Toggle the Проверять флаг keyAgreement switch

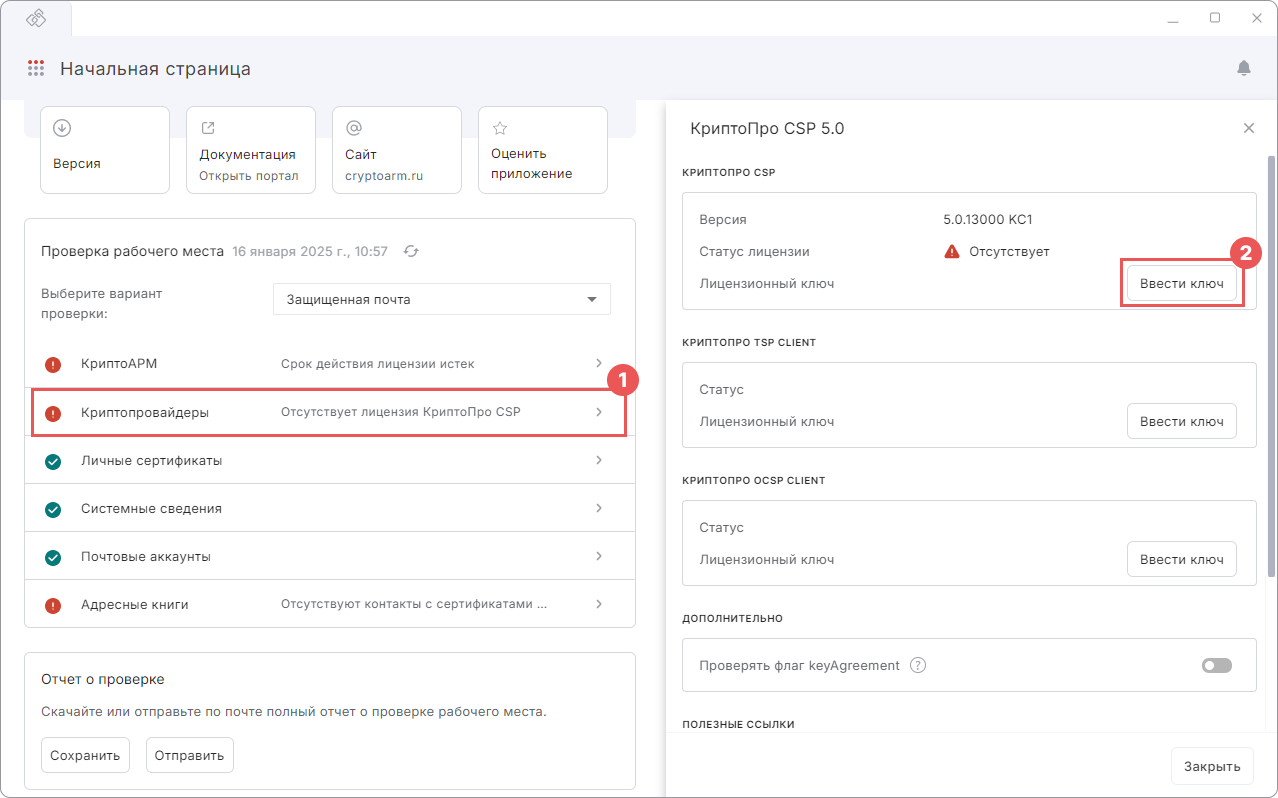point(1217,666)
